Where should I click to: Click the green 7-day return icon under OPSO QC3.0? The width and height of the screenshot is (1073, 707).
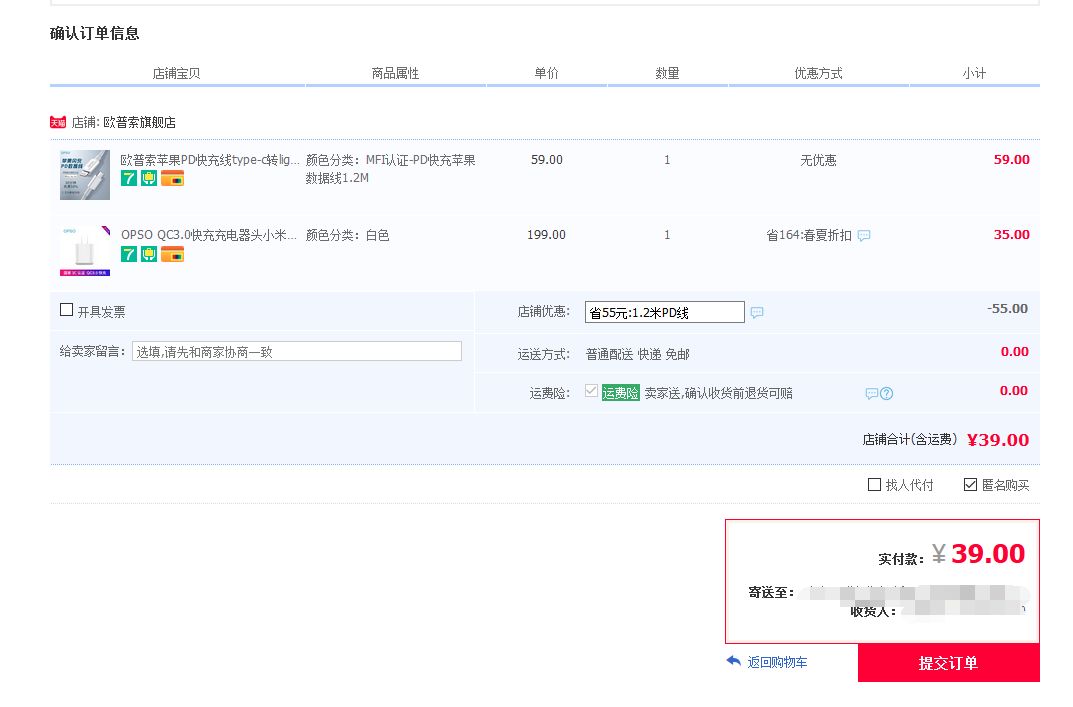click(129, 254)
